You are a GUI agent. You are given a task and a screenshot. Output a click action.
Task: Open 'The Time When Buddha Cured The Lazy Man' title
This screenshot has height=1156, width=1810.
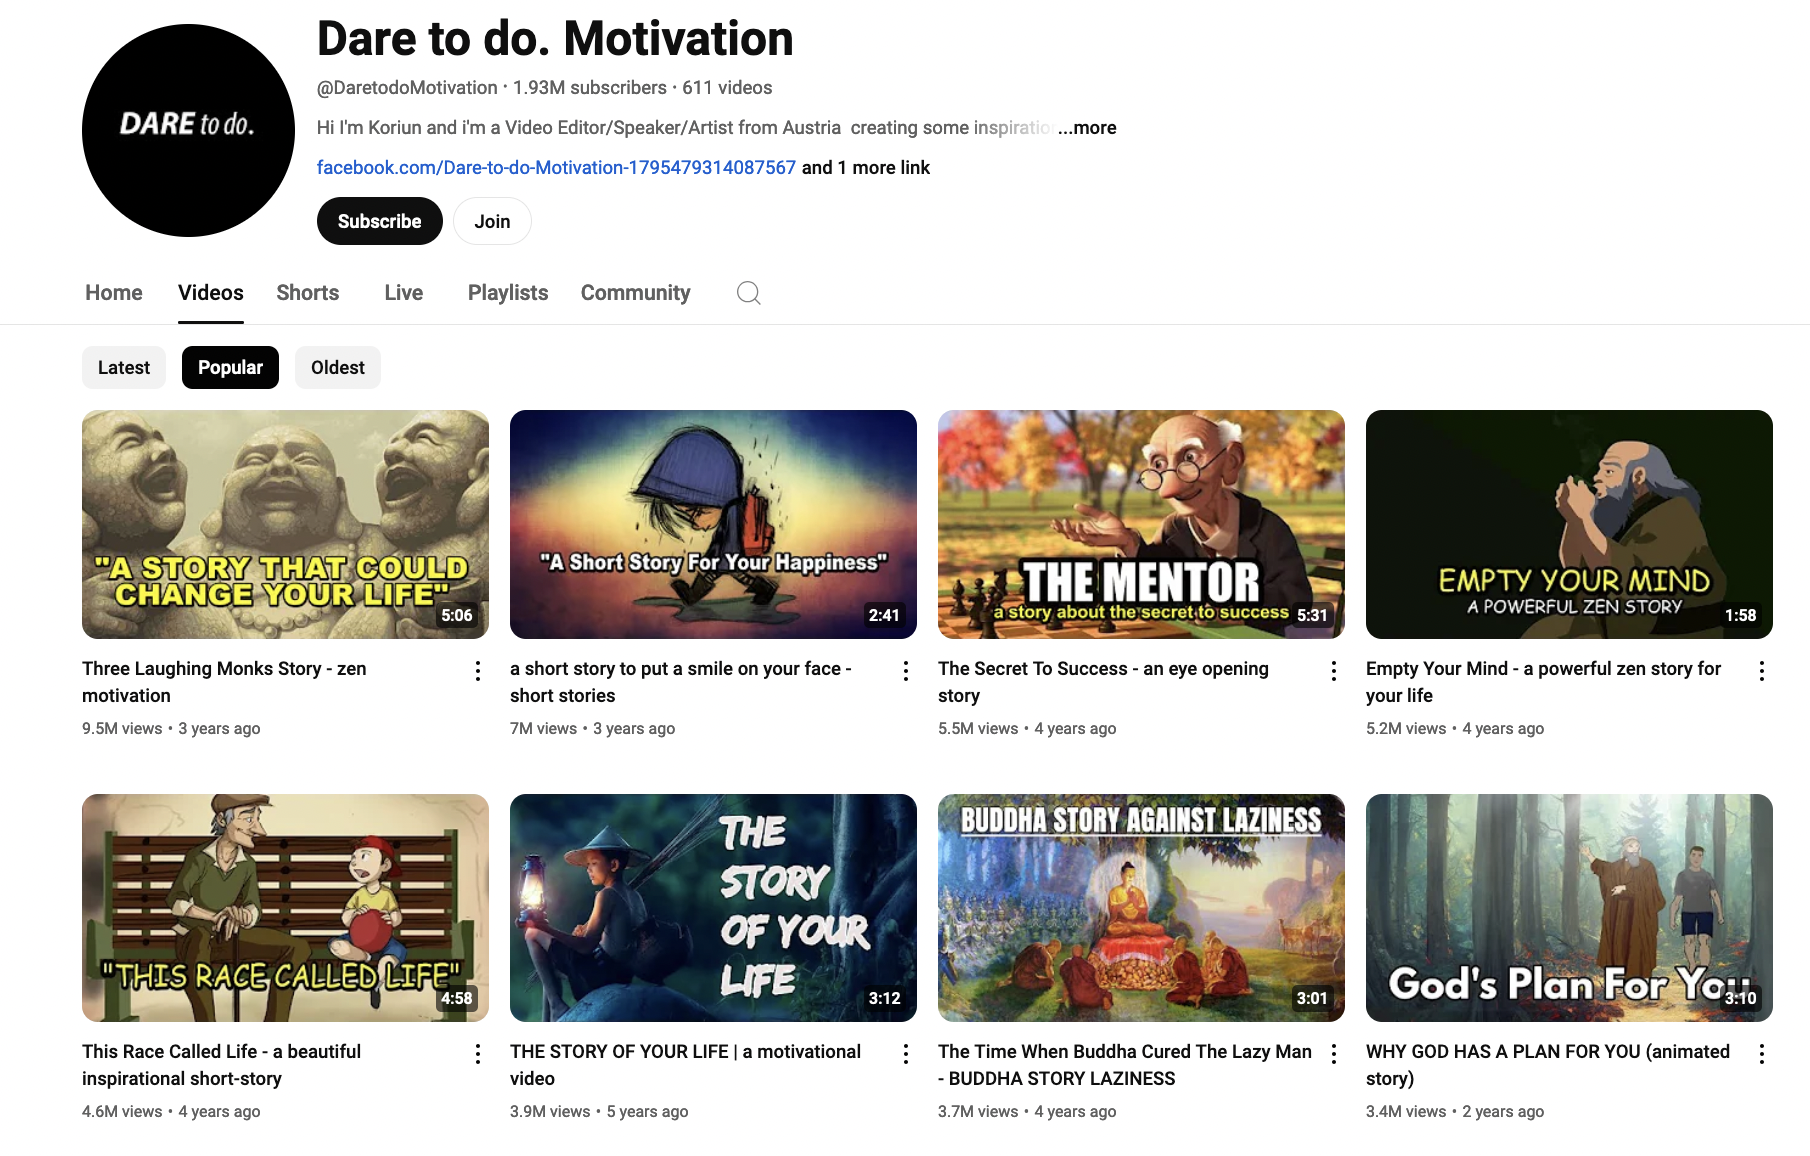pos(1125,1065)
